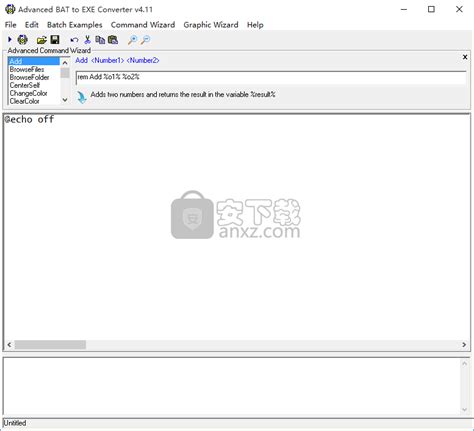Select ChangeColor in the command list
The height and width of the screenshot is (431, 474).
(34, 93)
